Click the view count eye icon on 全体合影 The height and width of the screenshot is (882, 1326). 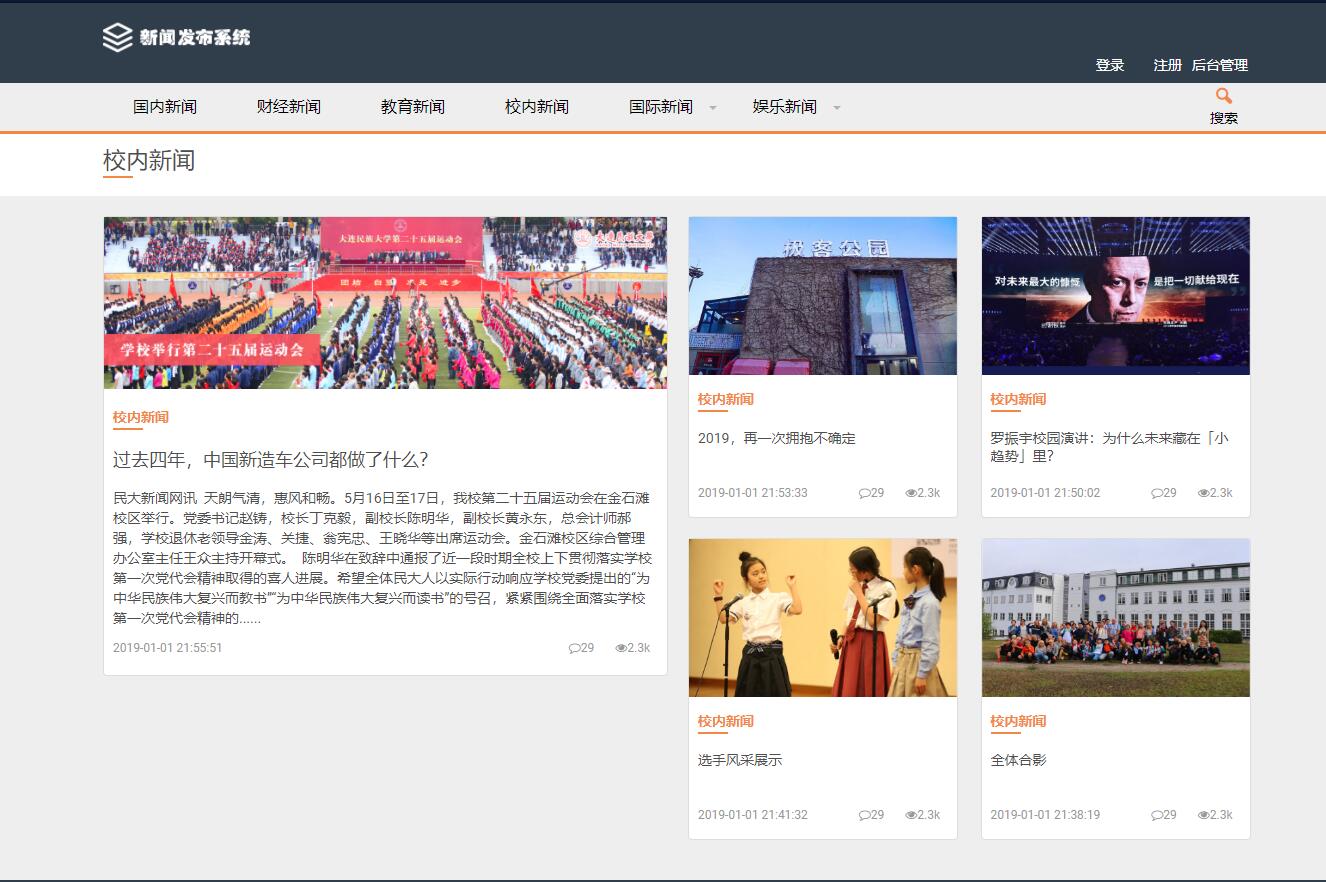tap(1202, 815)
